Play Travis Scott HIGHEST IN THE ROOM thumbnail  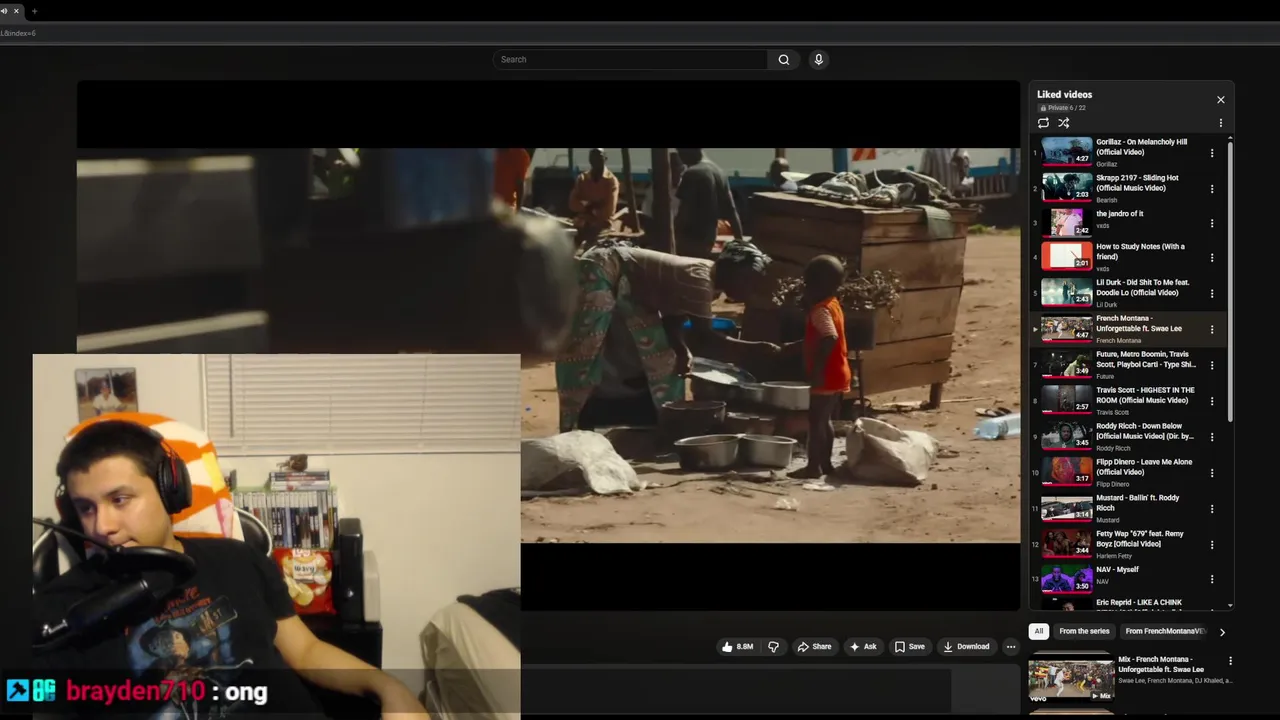[1067, 400]
